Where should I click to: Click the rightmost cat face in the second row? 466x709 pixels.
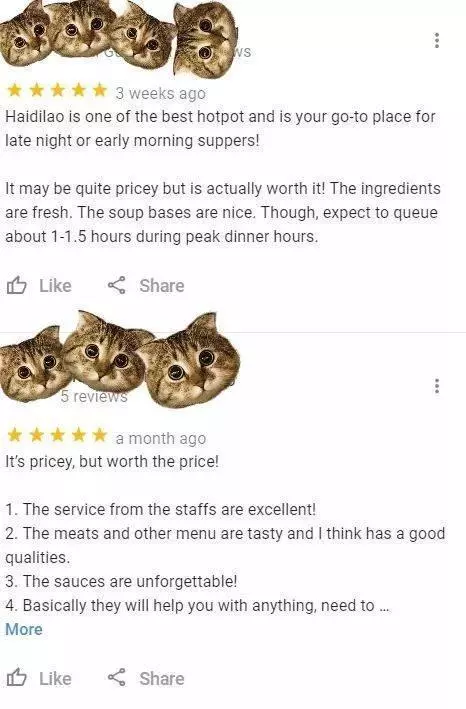pos(192,361)
